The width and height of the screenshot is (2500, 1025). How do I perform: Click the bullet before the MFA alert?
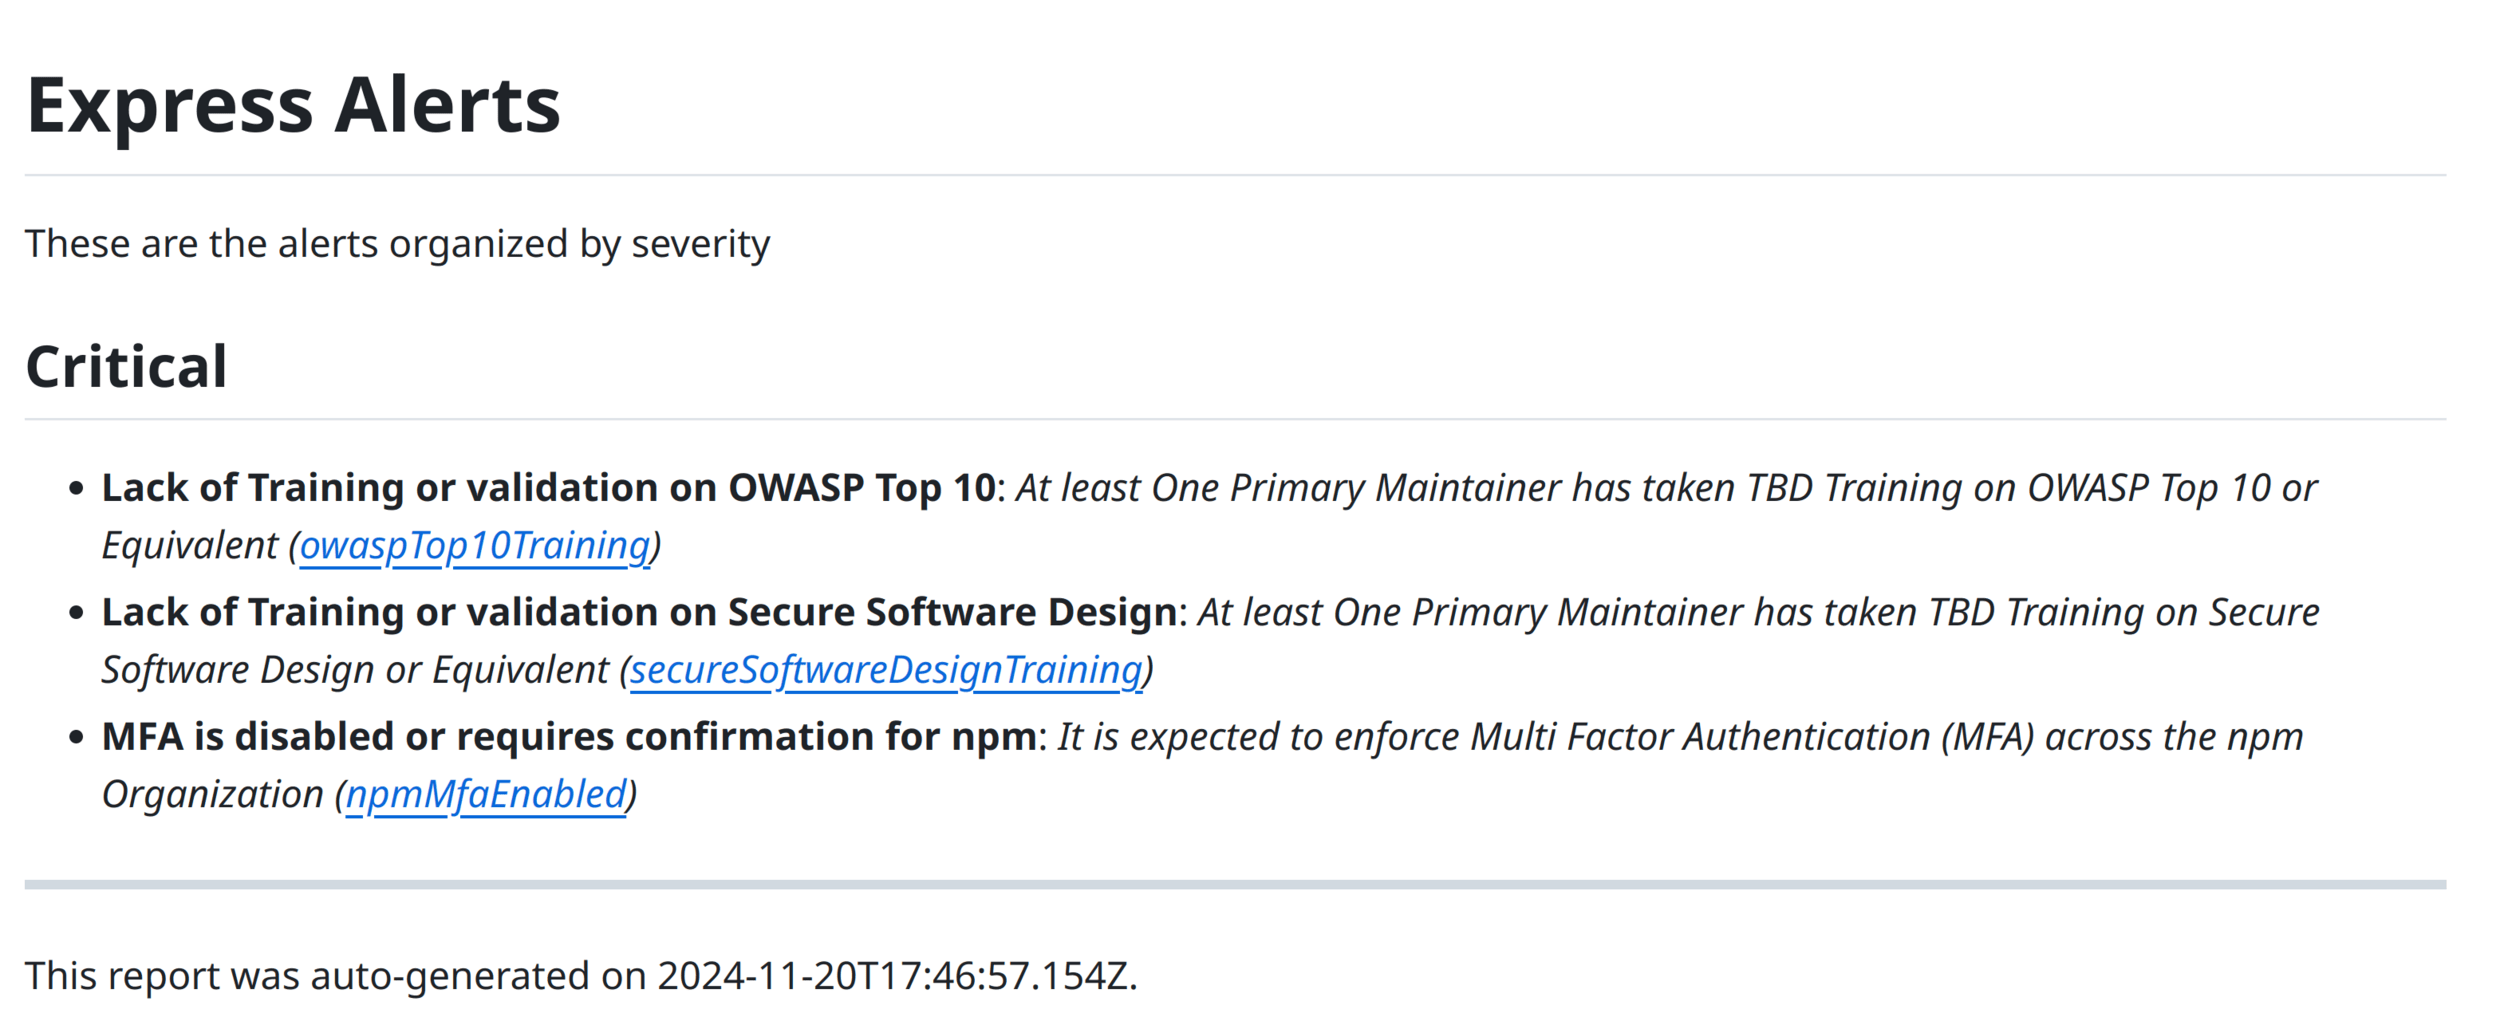(x=76, y=738)
